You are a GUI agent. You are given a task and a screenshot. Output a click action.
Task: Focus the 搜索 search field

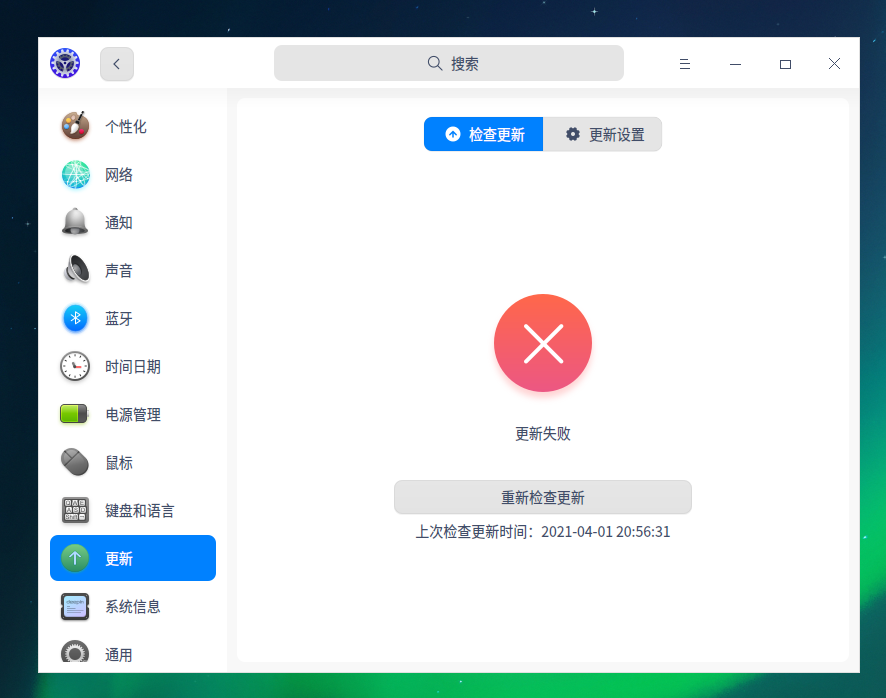[x=449, y=63]
